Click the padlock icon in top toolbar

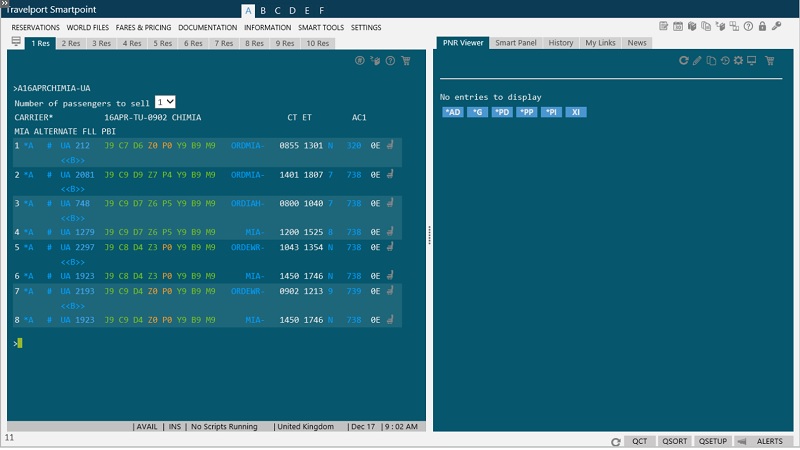tap(763, 25)
